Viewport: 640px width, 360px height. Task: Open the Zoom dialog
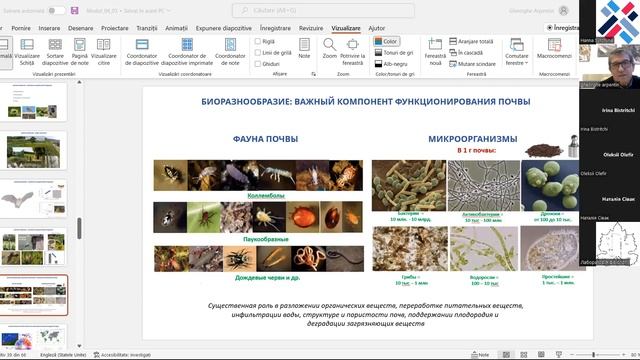329,49
